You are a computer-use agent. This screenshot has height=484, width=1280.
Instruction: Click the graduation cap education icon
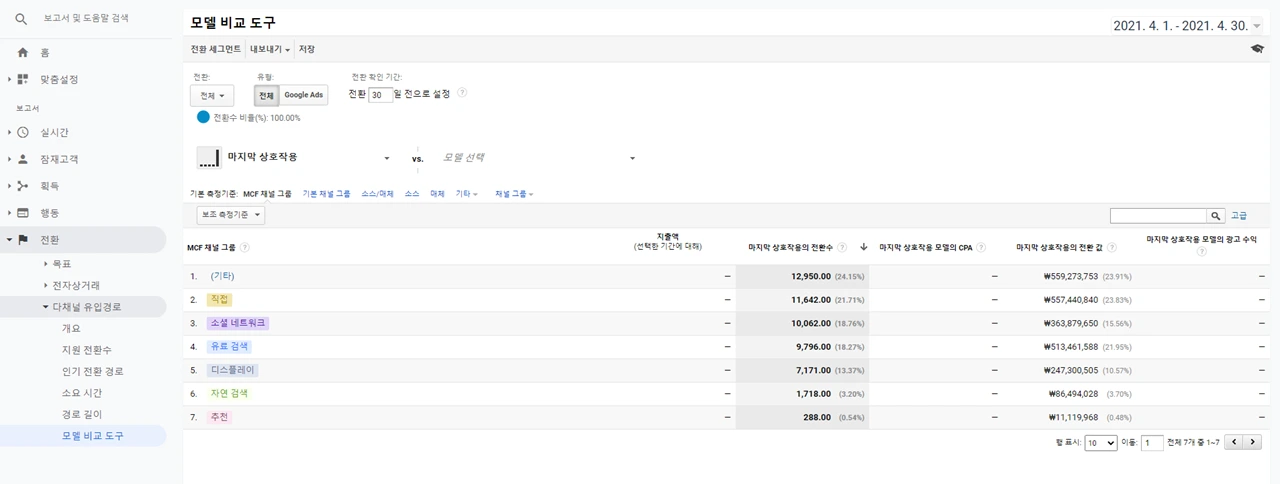(1257, 48)
